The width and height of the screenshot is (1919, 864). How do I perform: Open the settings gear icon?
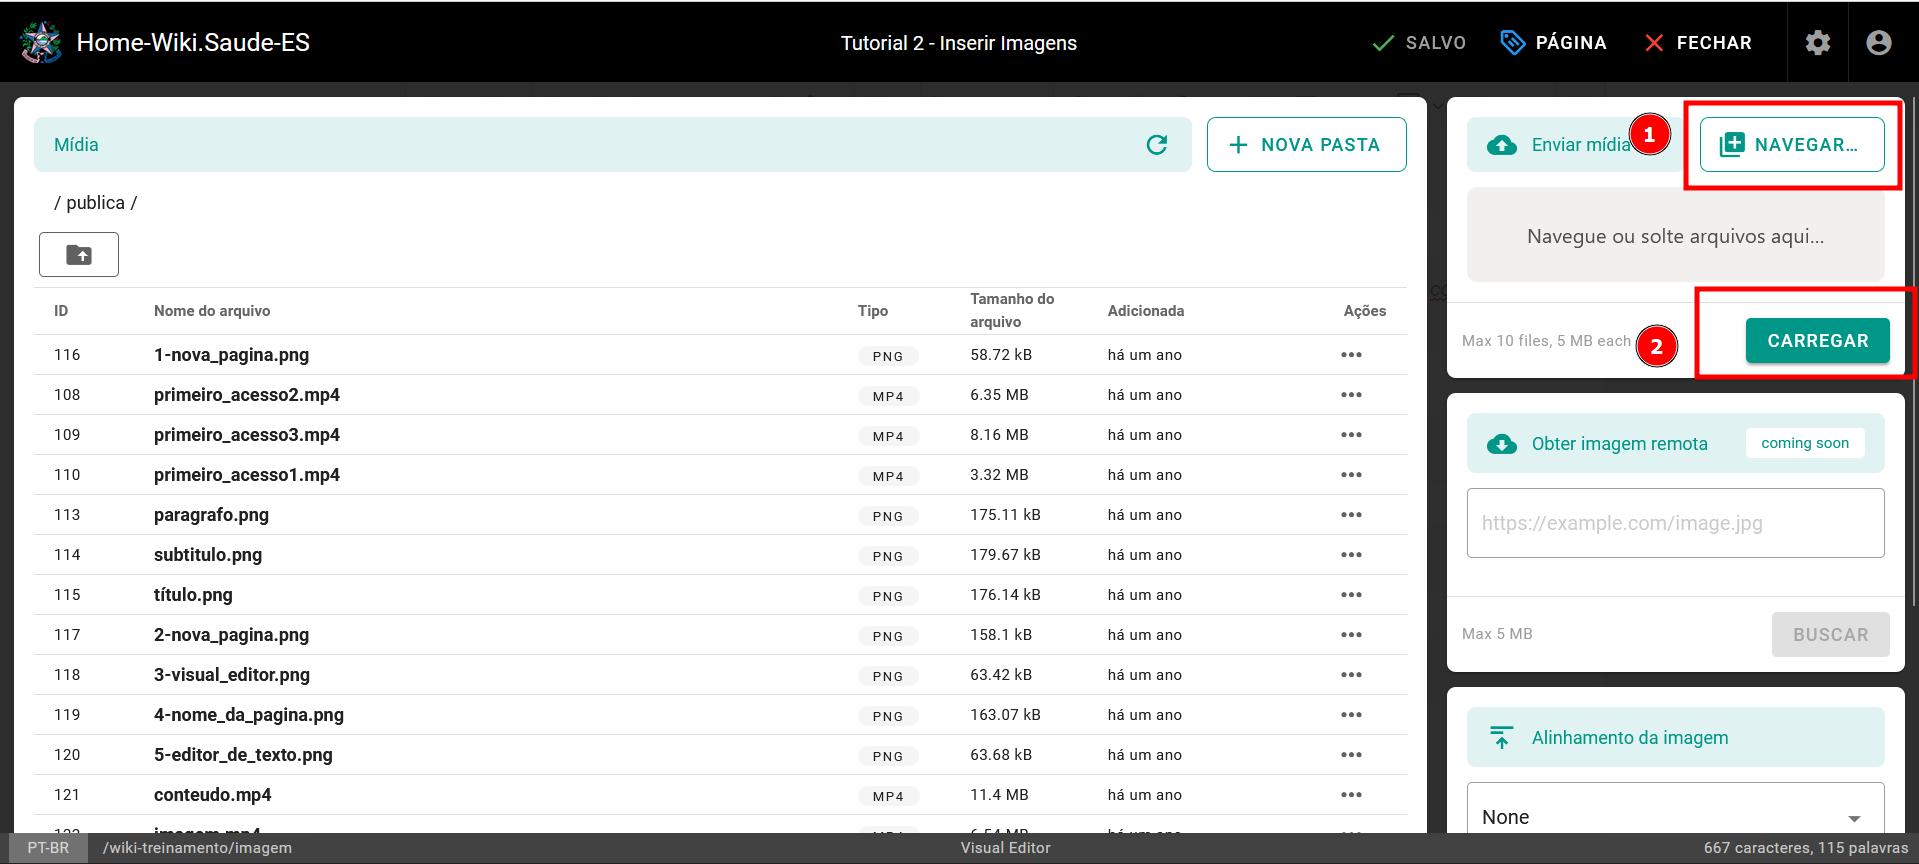1818,43
